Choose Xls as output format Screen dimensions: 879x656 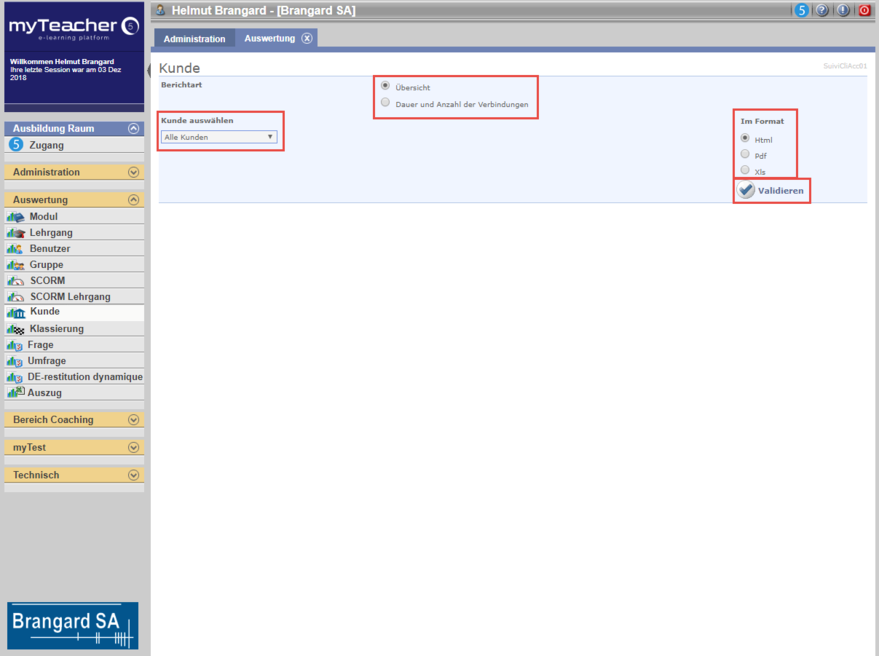coord(745,171)
